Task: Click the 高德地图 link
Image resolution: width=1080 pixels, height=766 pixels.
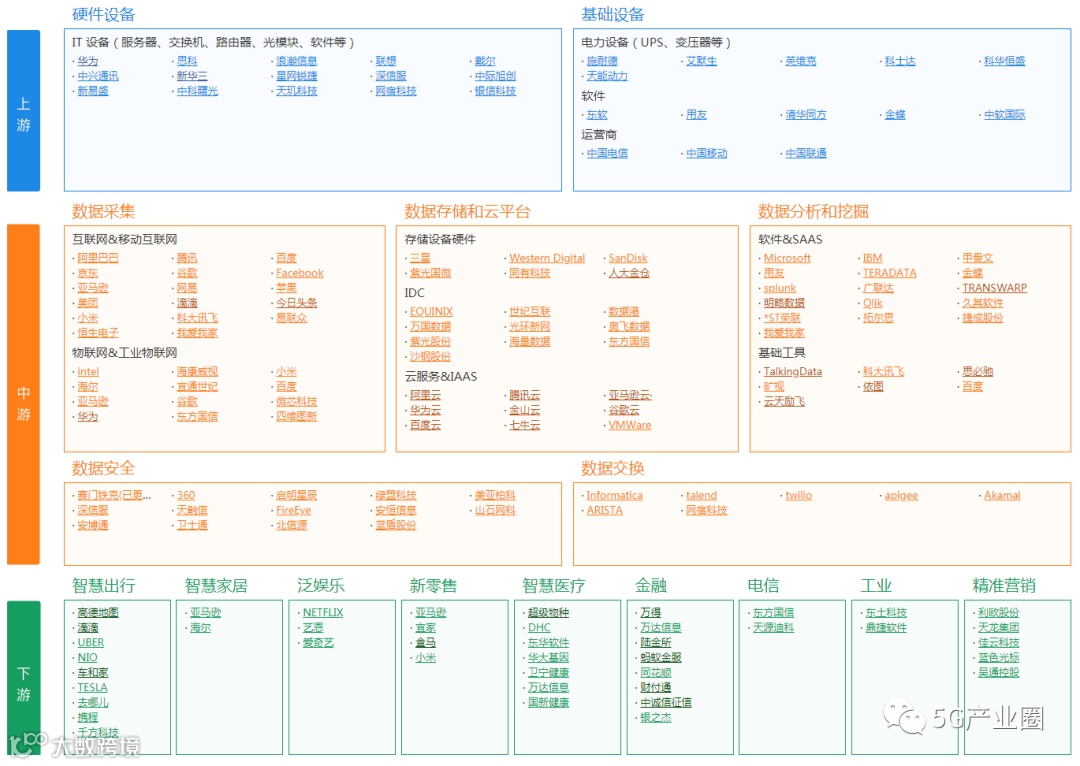Action: click(x=98, y=613)
